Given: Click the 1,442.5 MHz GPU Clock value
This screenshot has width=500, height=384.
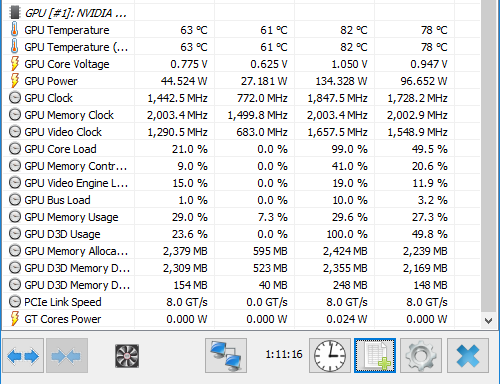Looking at the screenshot, I should (177, 98).
